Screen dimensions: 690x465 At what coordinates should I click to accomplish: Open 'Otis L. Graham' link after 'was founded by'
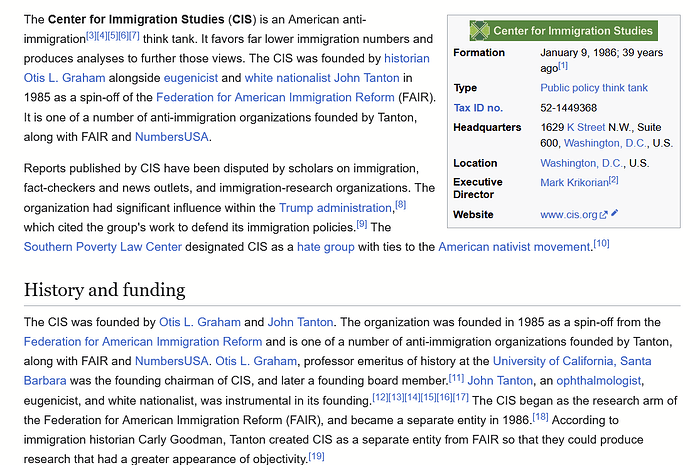pyautogui.click(x=200, y=322)
